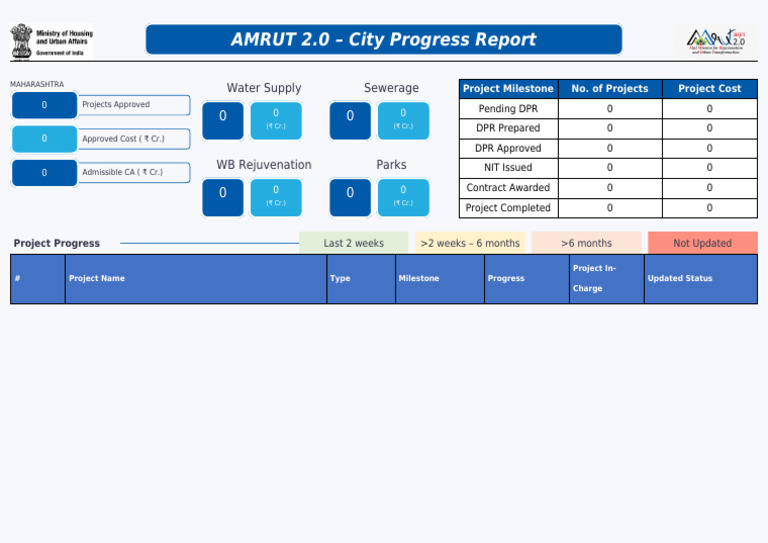Click the Pending DPR milestone row
This screenshot has width=768, height=543.
coord(608,109)
